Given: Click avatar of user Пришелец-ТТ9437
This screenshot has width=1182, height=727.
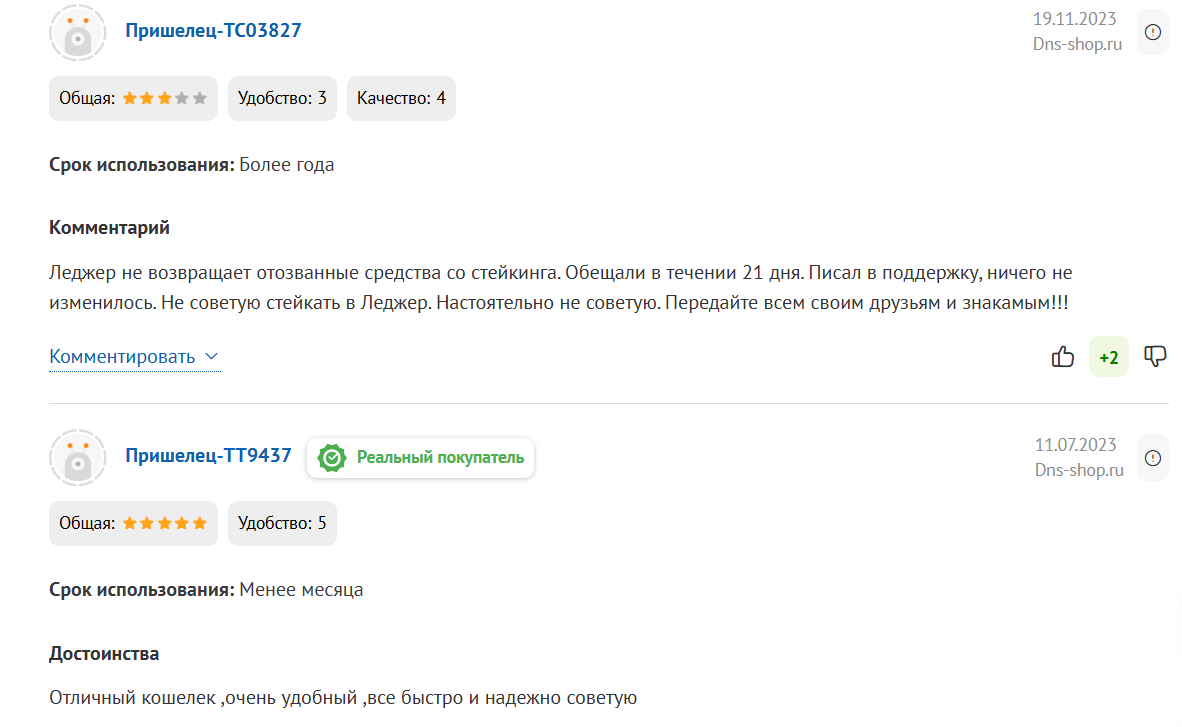Looking at the screenshot, I should (x=78, y=458).
